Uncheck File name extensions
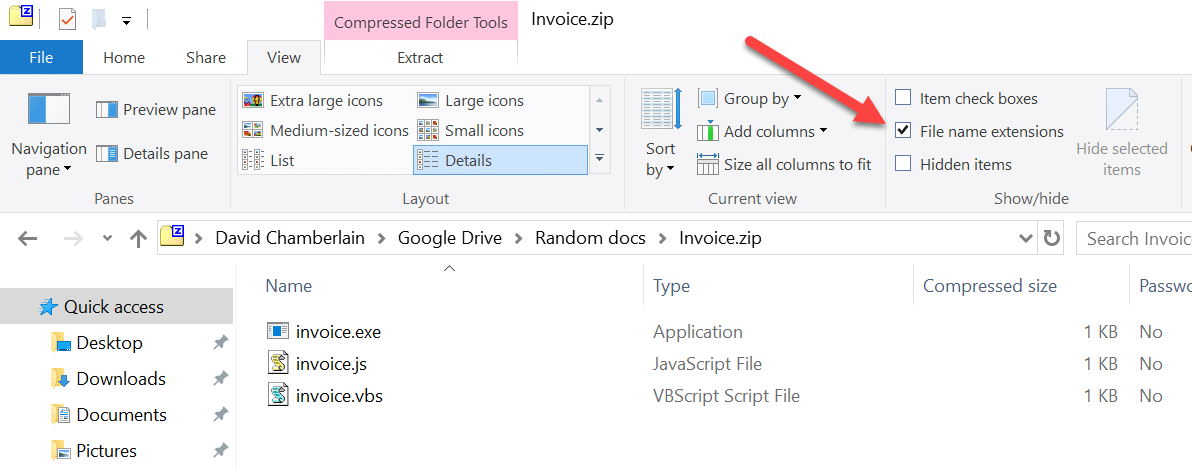 pos(903,131)
